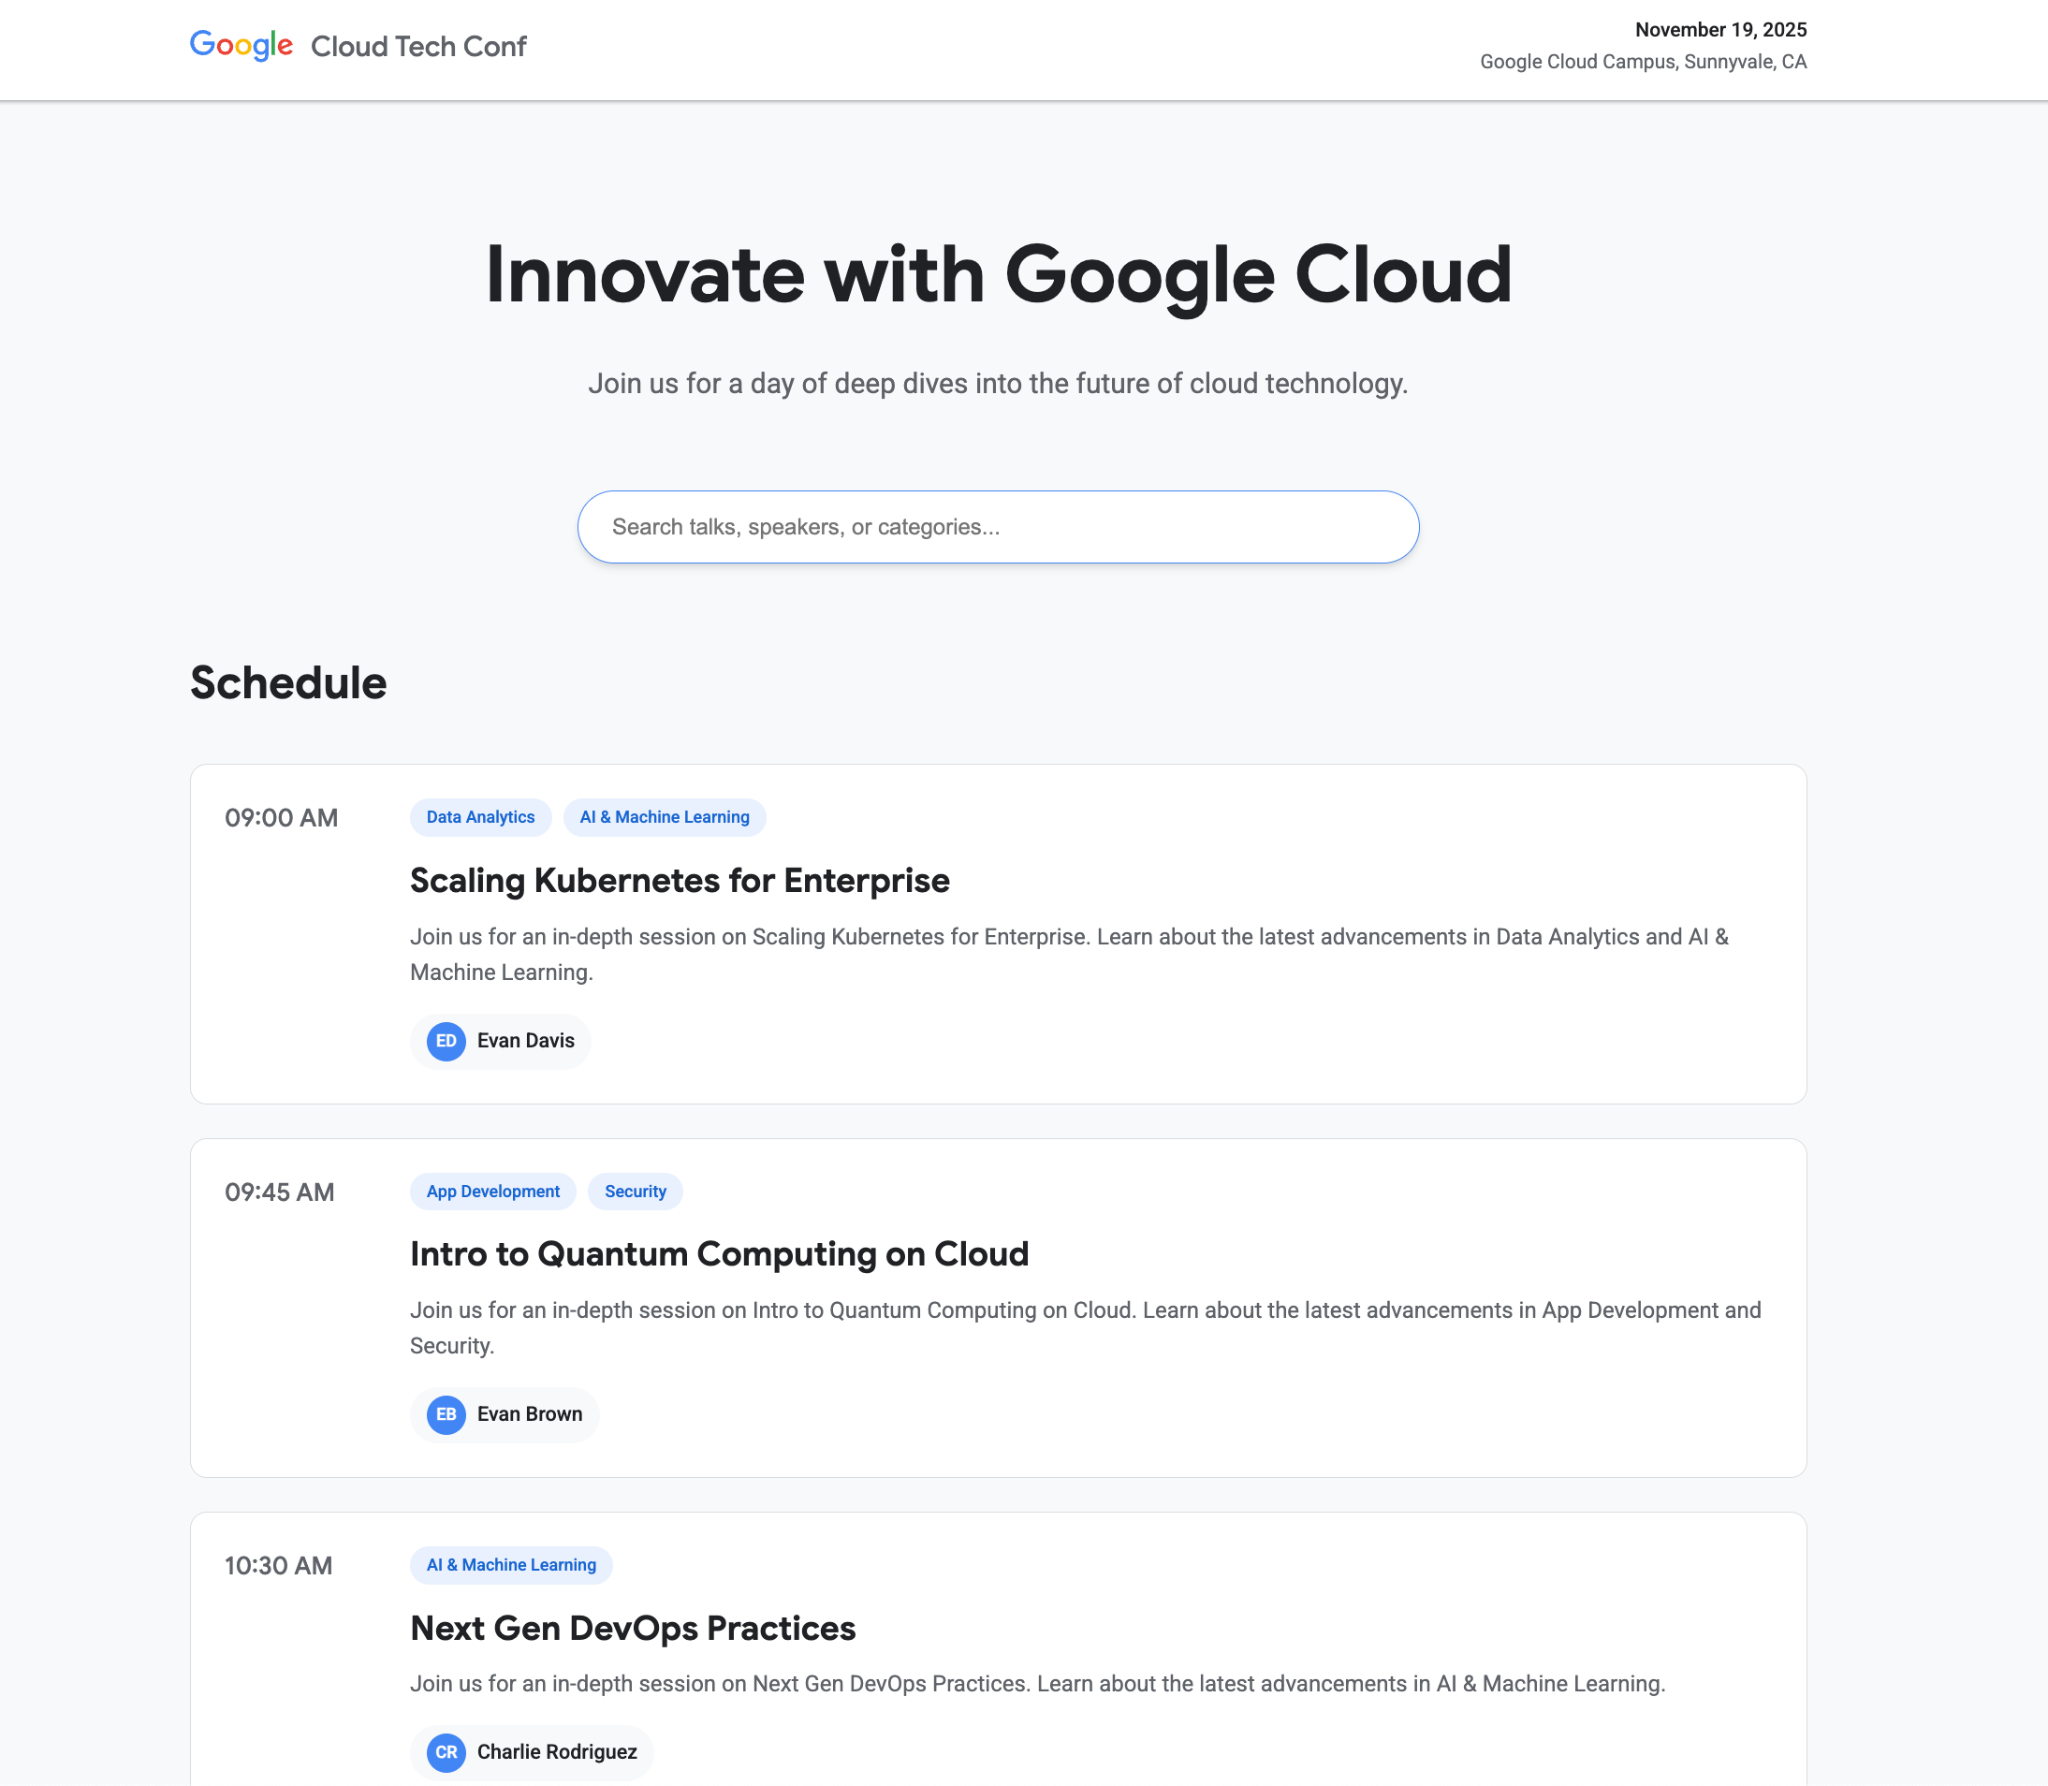
Task: Click the CR avatar for Charlie Rodriguez
Action: [446, 1752]
